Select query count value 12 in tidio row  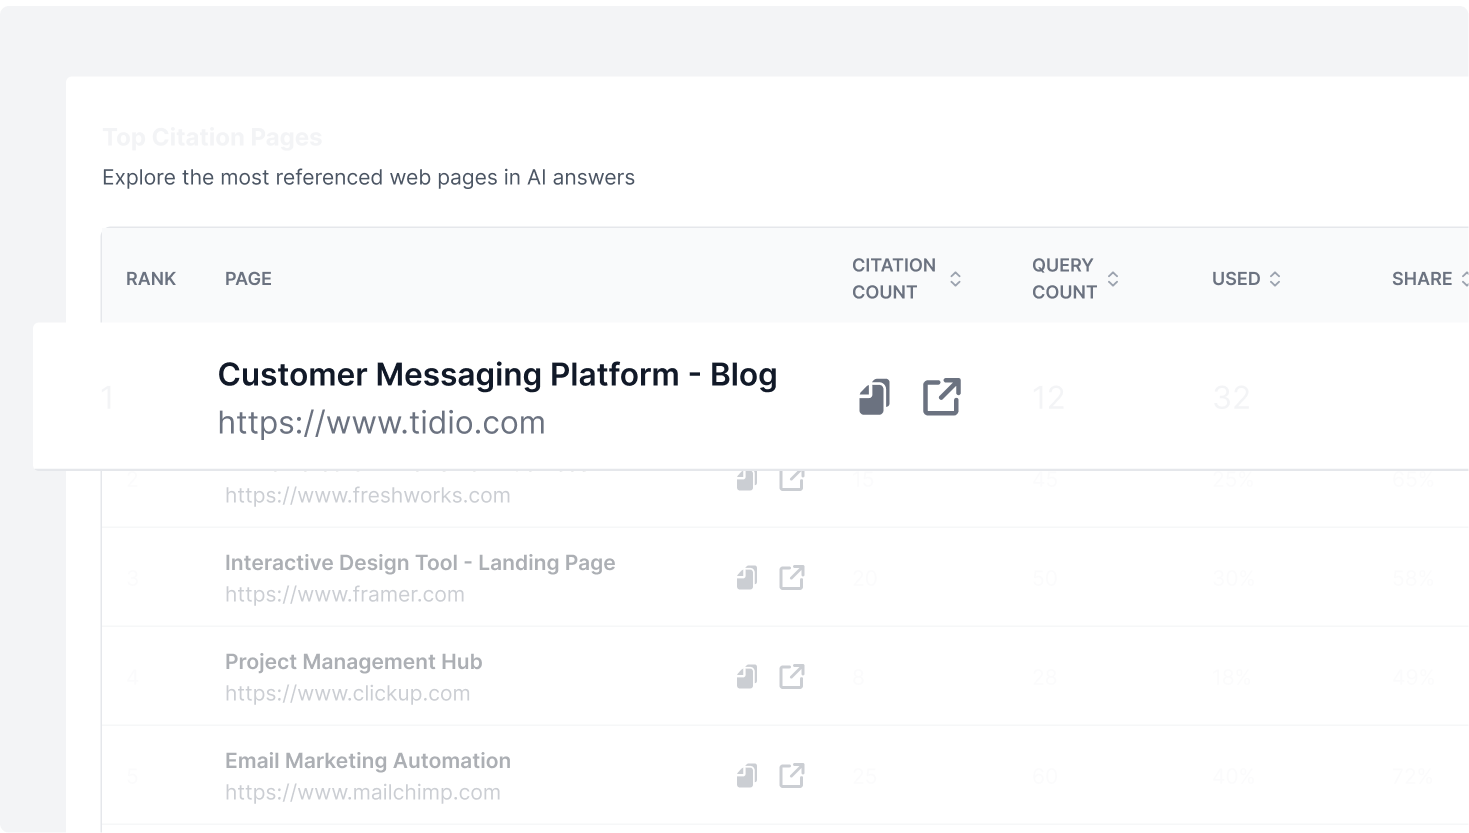click(1049, 398)
